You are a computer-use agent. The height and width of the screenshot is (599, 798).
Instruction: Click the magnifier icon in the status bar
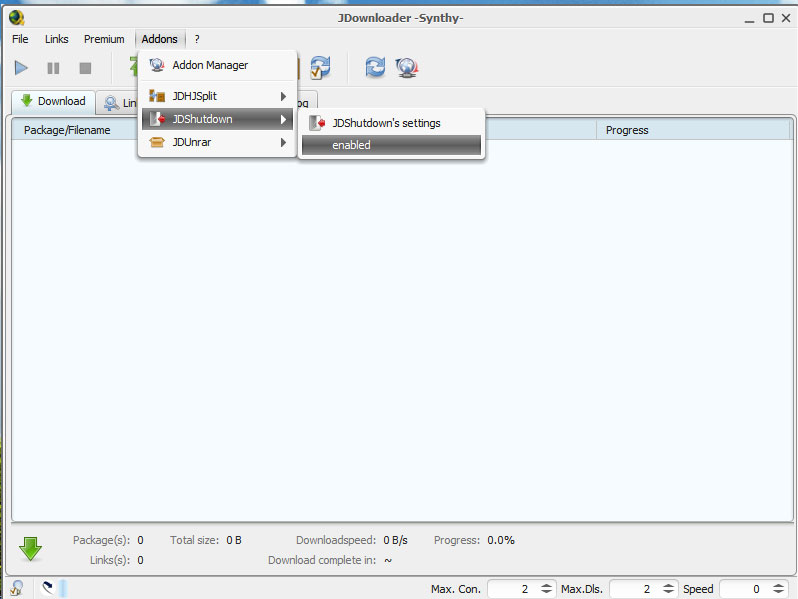[x=16, y=588]
